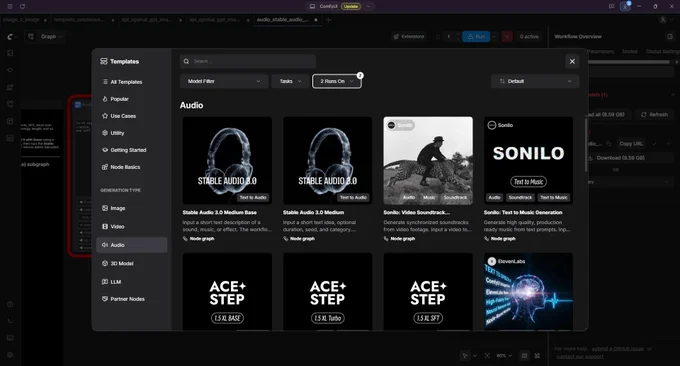
Task: Click the blue notification icon in title bar
Action: click(x=625, y=7)
